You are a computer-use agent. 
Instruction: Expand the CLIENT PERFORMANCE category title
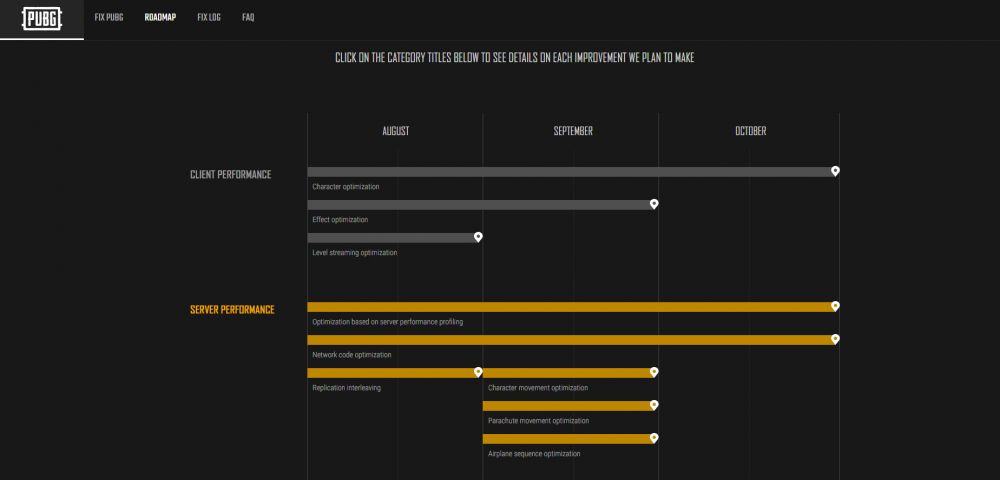230,175
